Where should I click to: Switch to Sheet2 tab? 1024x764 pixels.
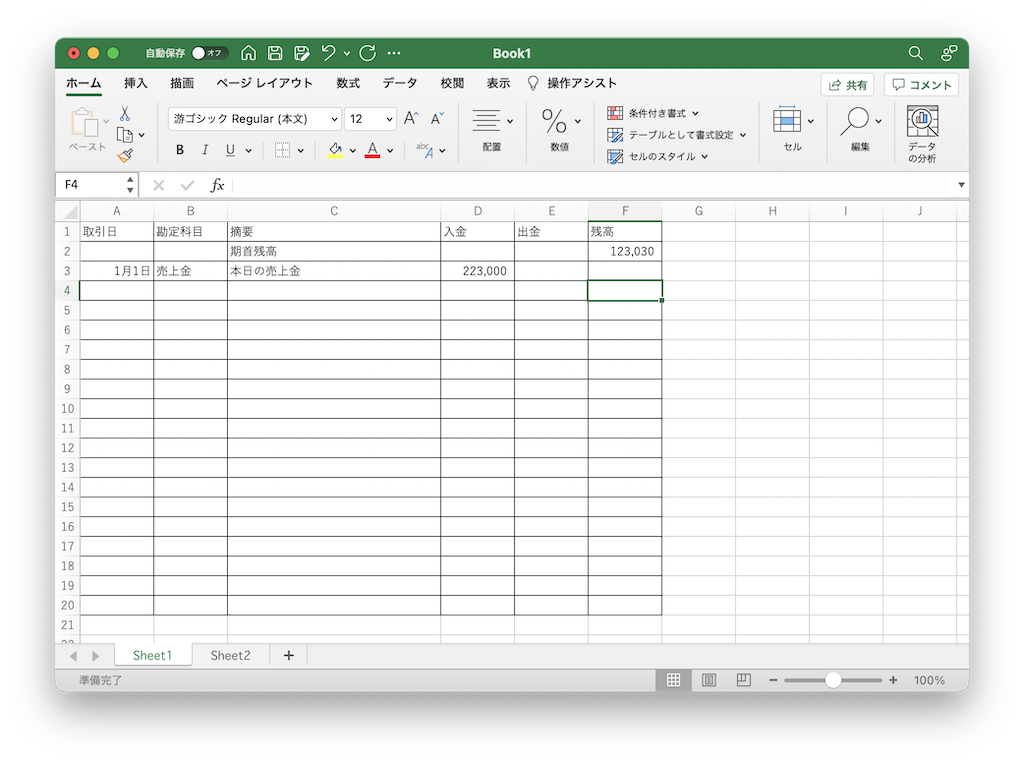(x=230, y=656)
